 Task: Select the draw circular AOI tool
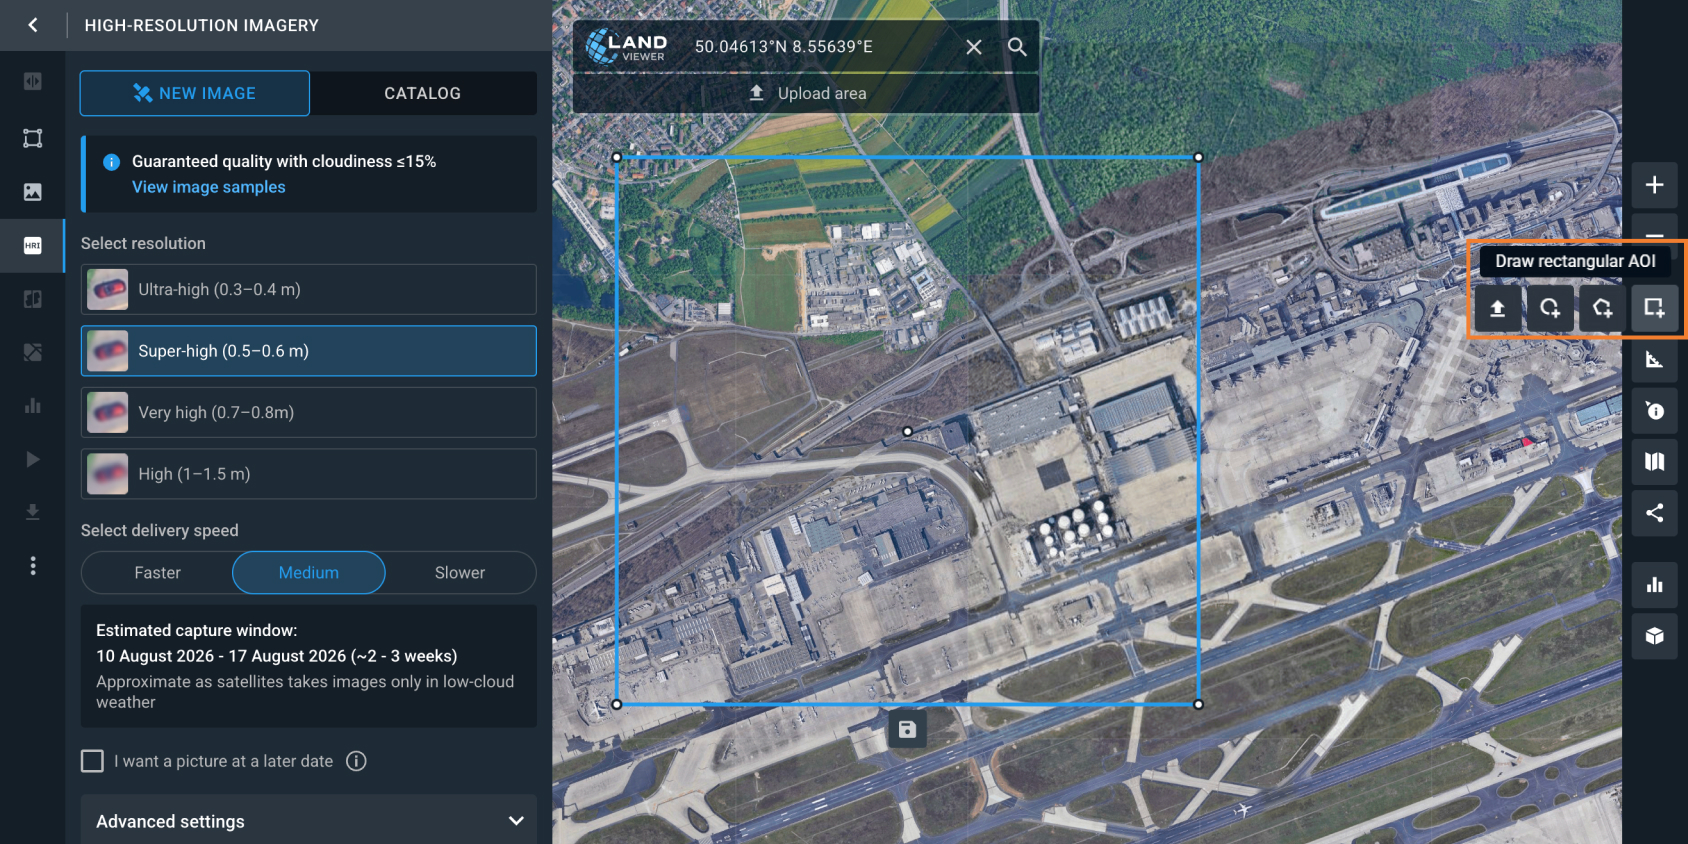(1550, 308)
